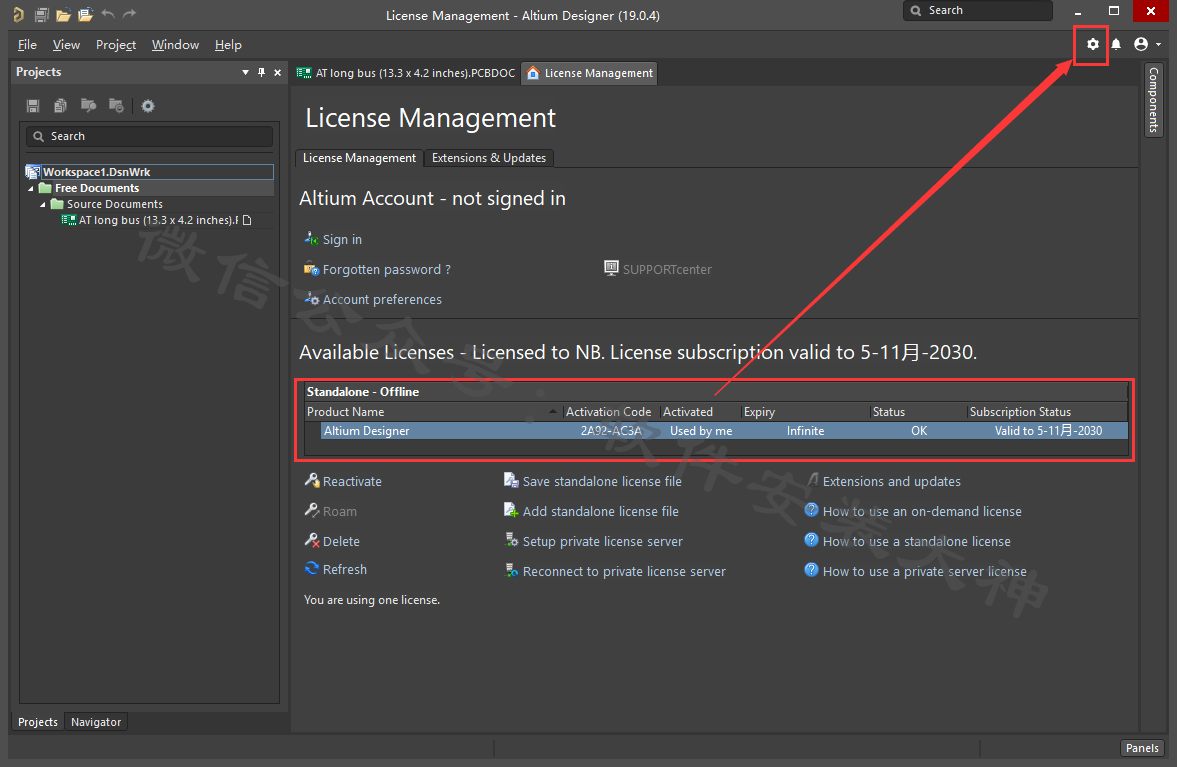
Task: Select the Free Documents folder
Action: coord(97,188)
